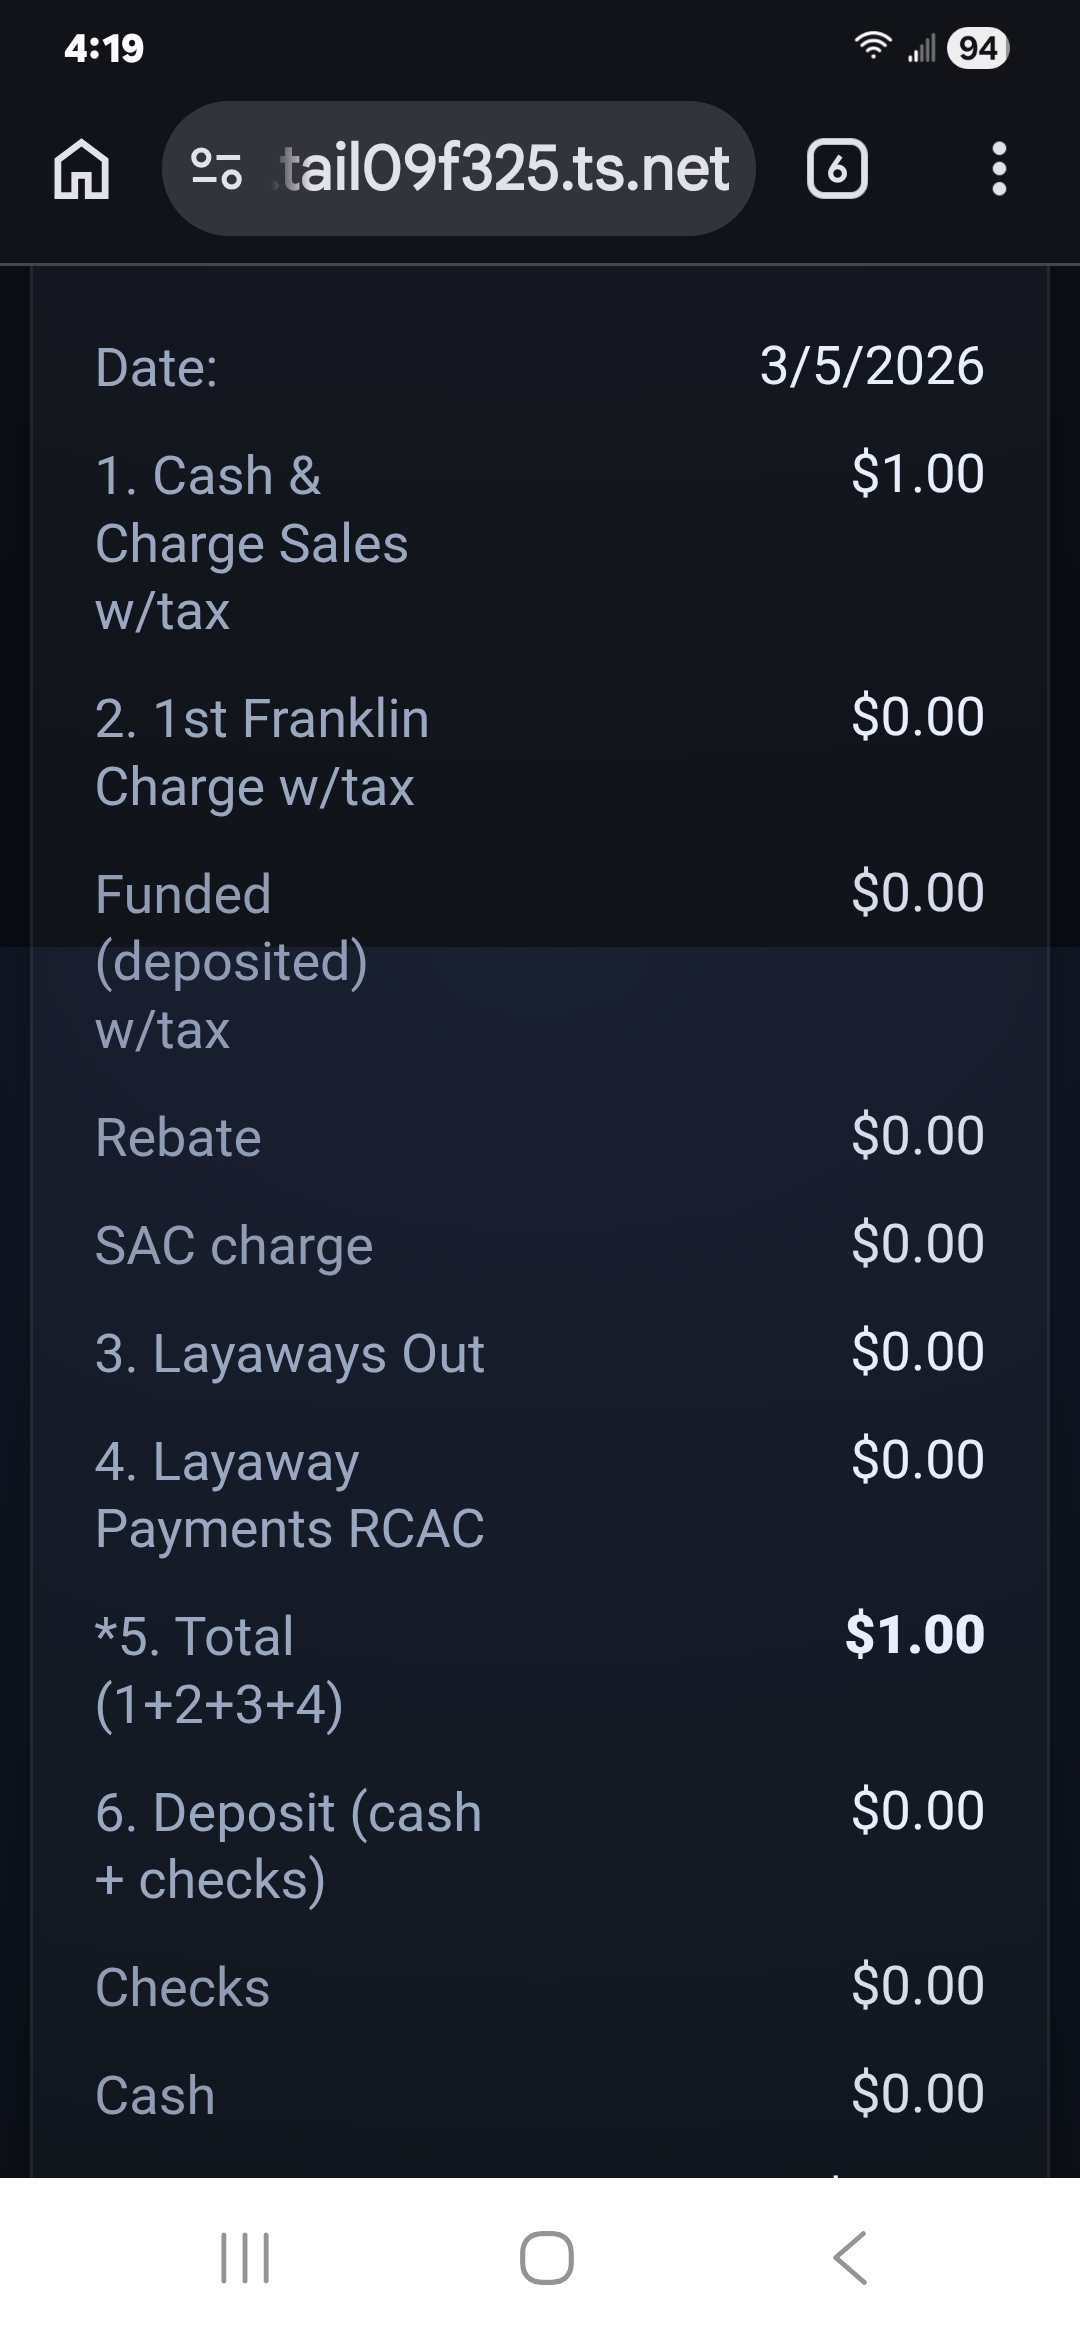This screenshot has height=2340, width=1080.
Task: Tap the bold Total $1.00 value
Action: click(914, 1635)
